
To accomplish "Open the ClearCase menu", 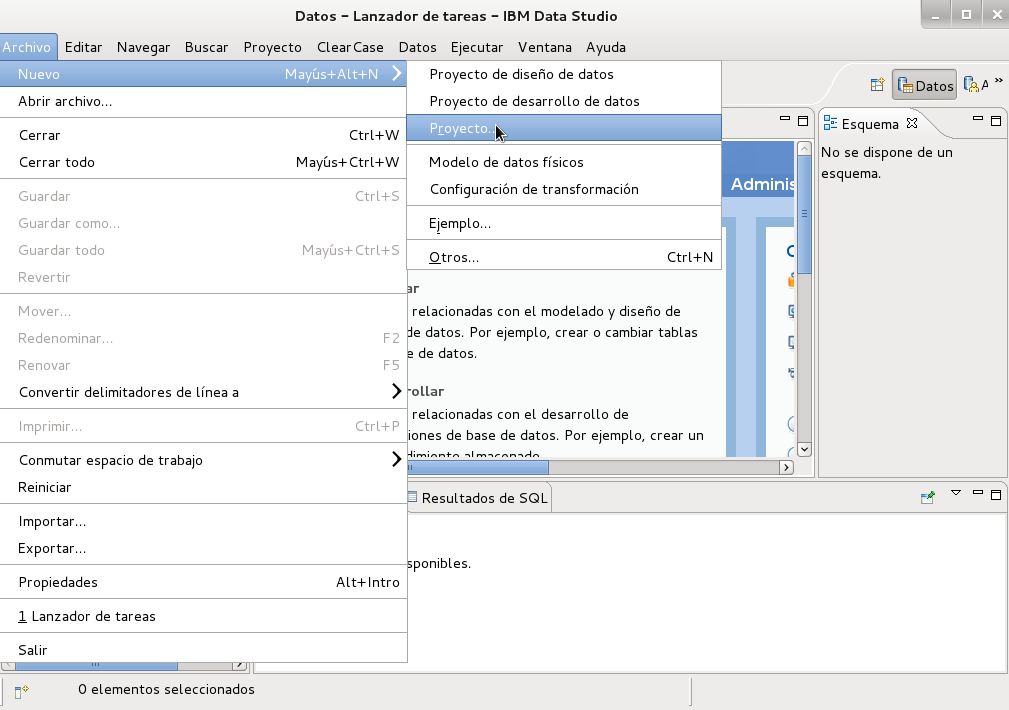I will coord(350,47).
